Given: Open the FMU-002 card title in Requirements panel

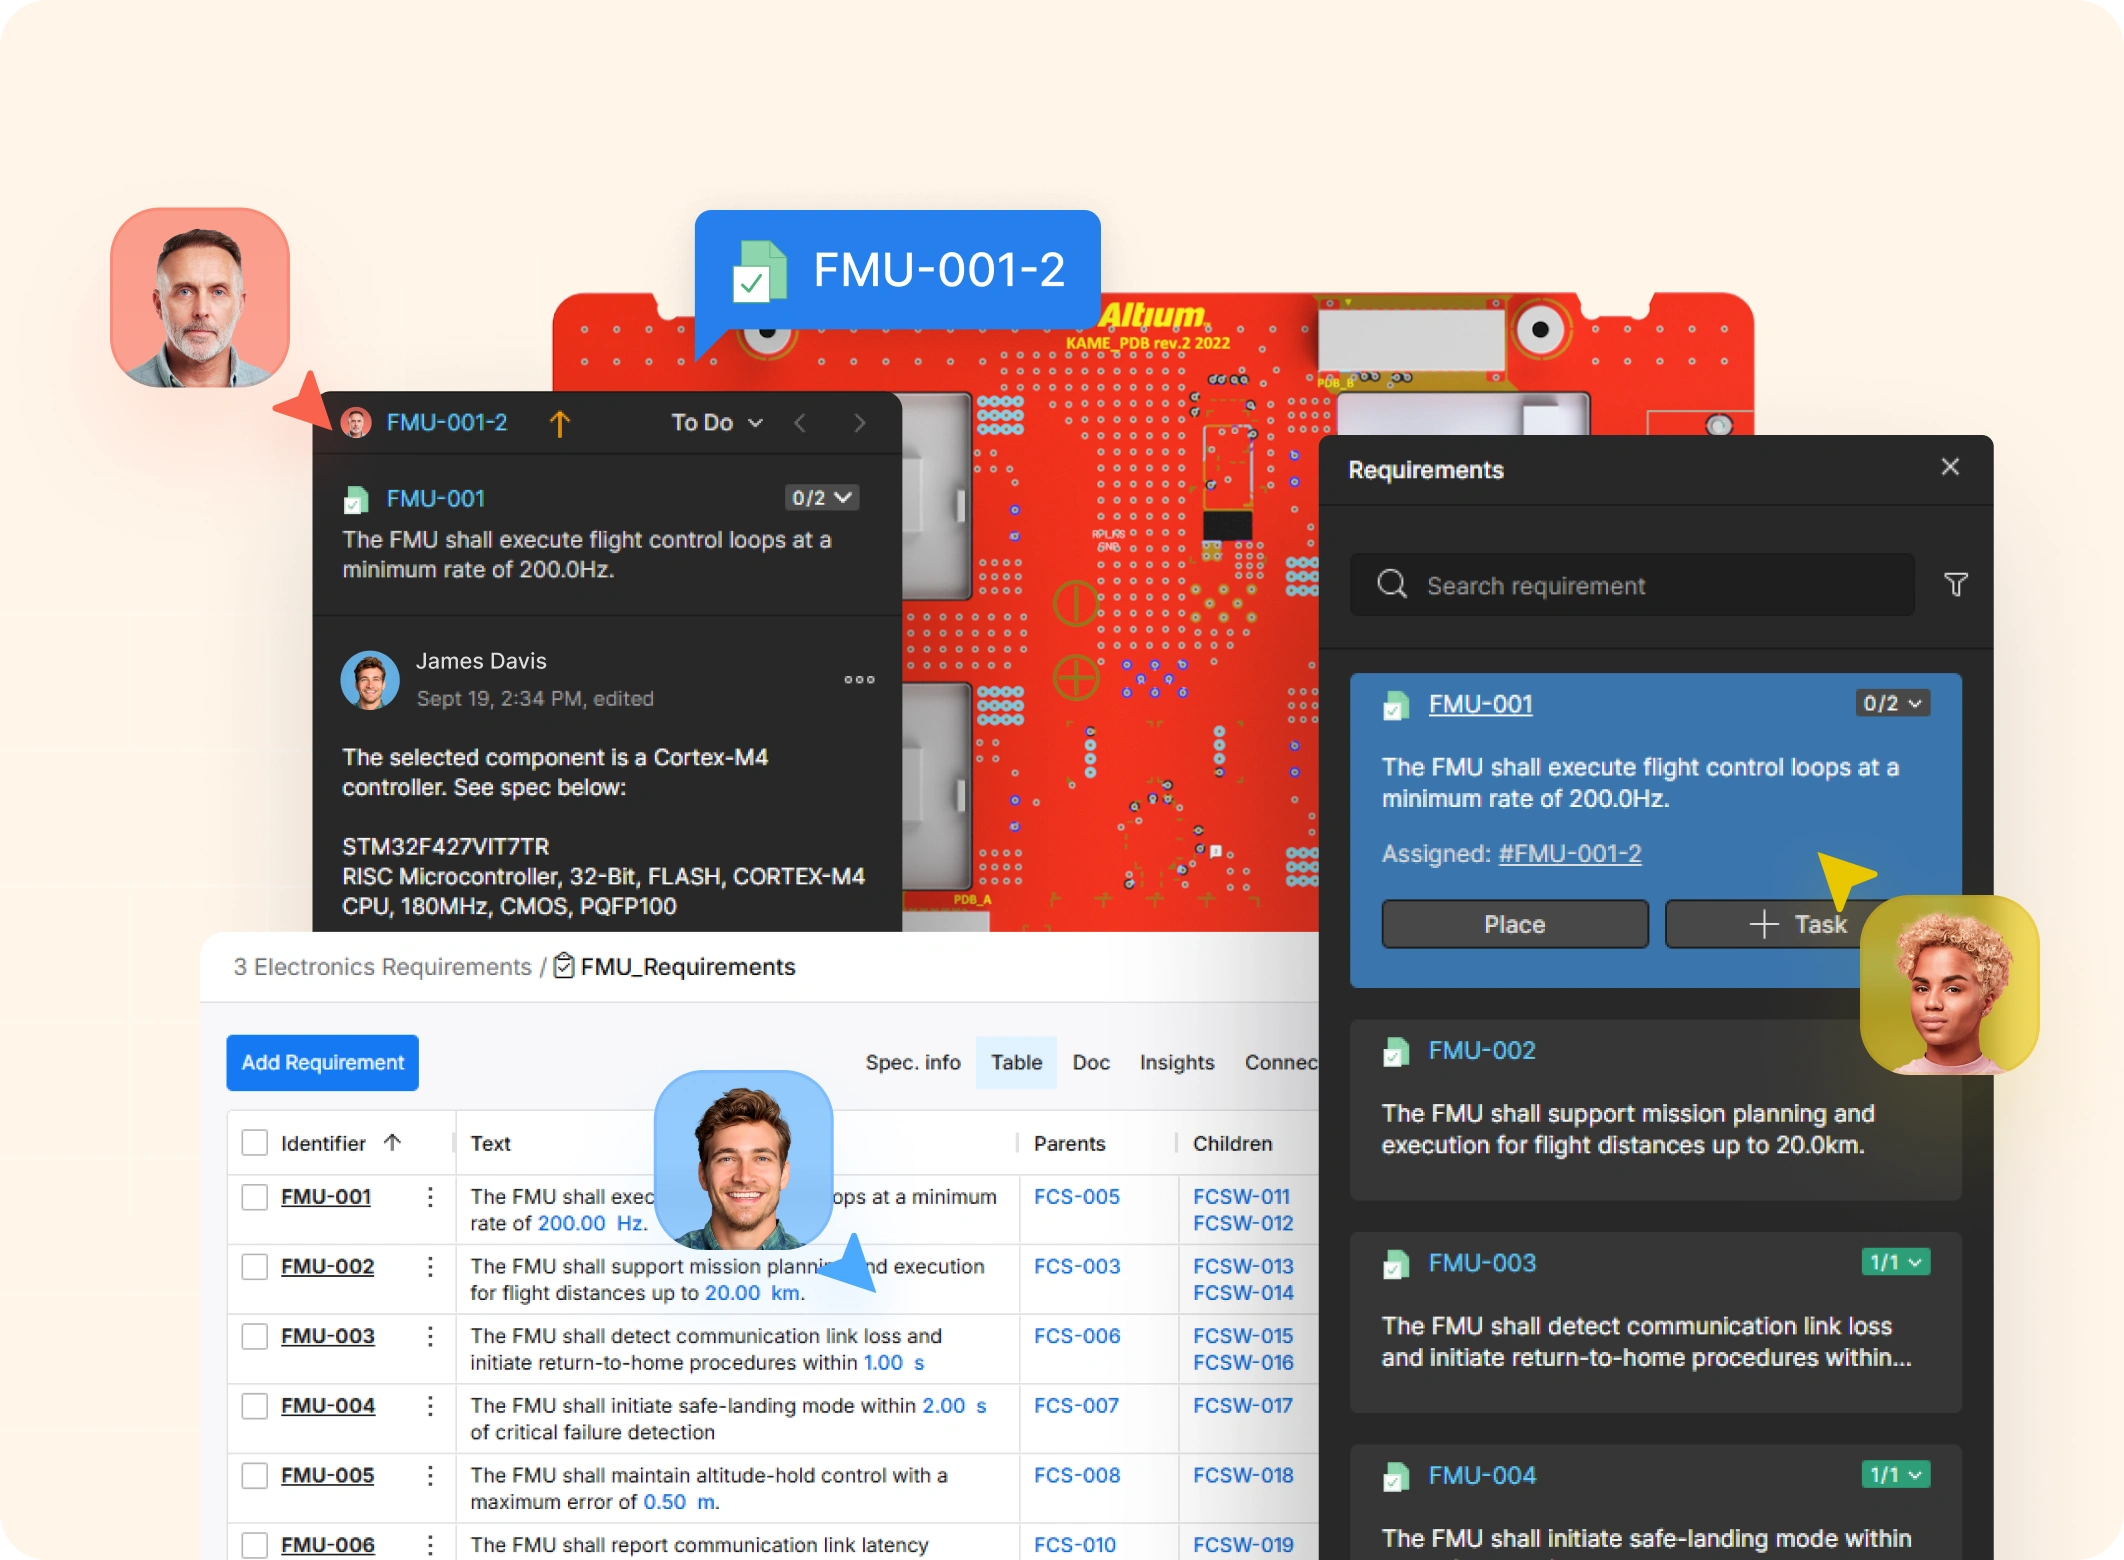Looking at the screenshot, I should 1482,1051.
